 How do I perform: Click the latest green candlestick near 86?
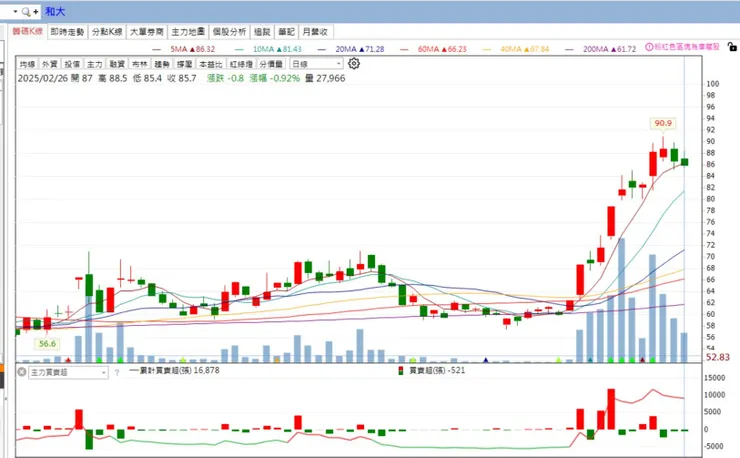point(684,162)
